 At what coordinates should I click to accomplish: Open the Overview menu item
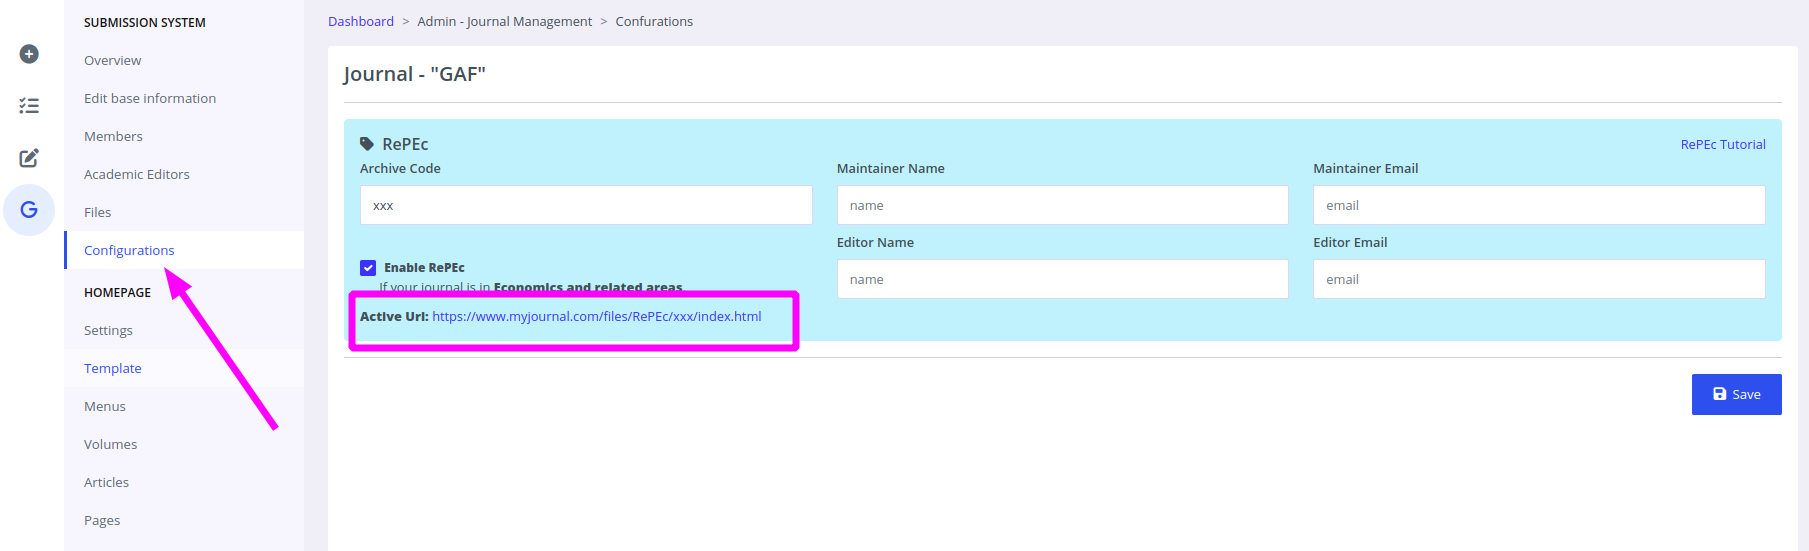(112, 61)
